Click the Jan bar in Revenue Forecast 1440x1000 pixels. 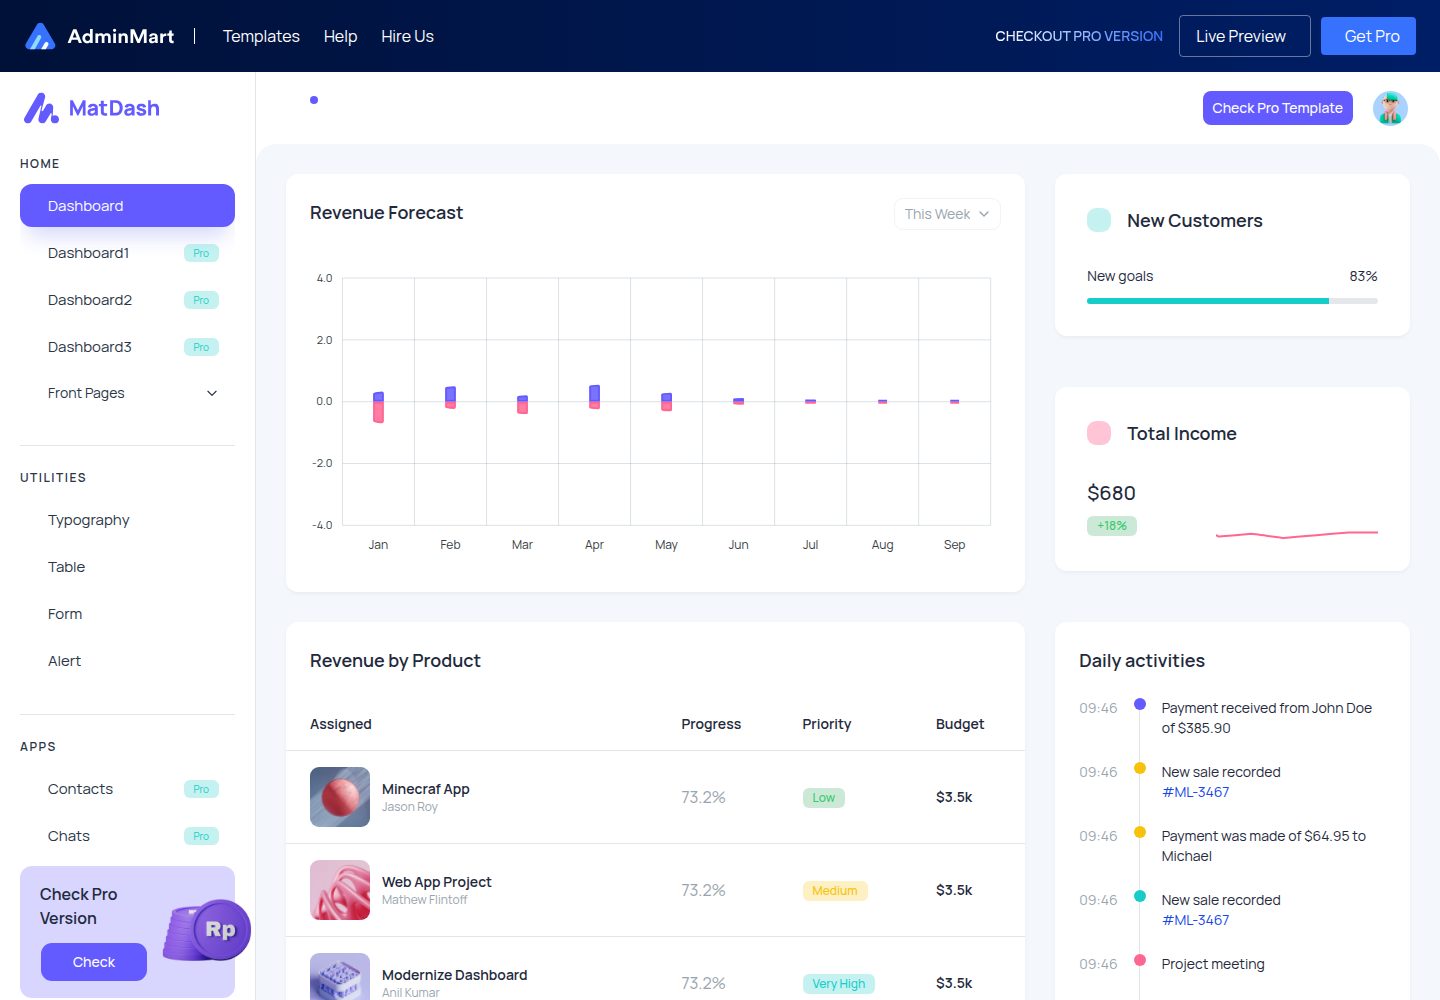(378, 407)
